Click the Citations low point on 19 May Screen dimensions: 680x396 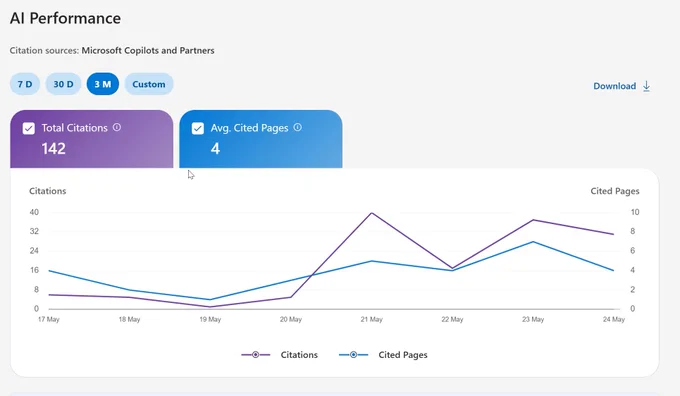click(210, 307)
